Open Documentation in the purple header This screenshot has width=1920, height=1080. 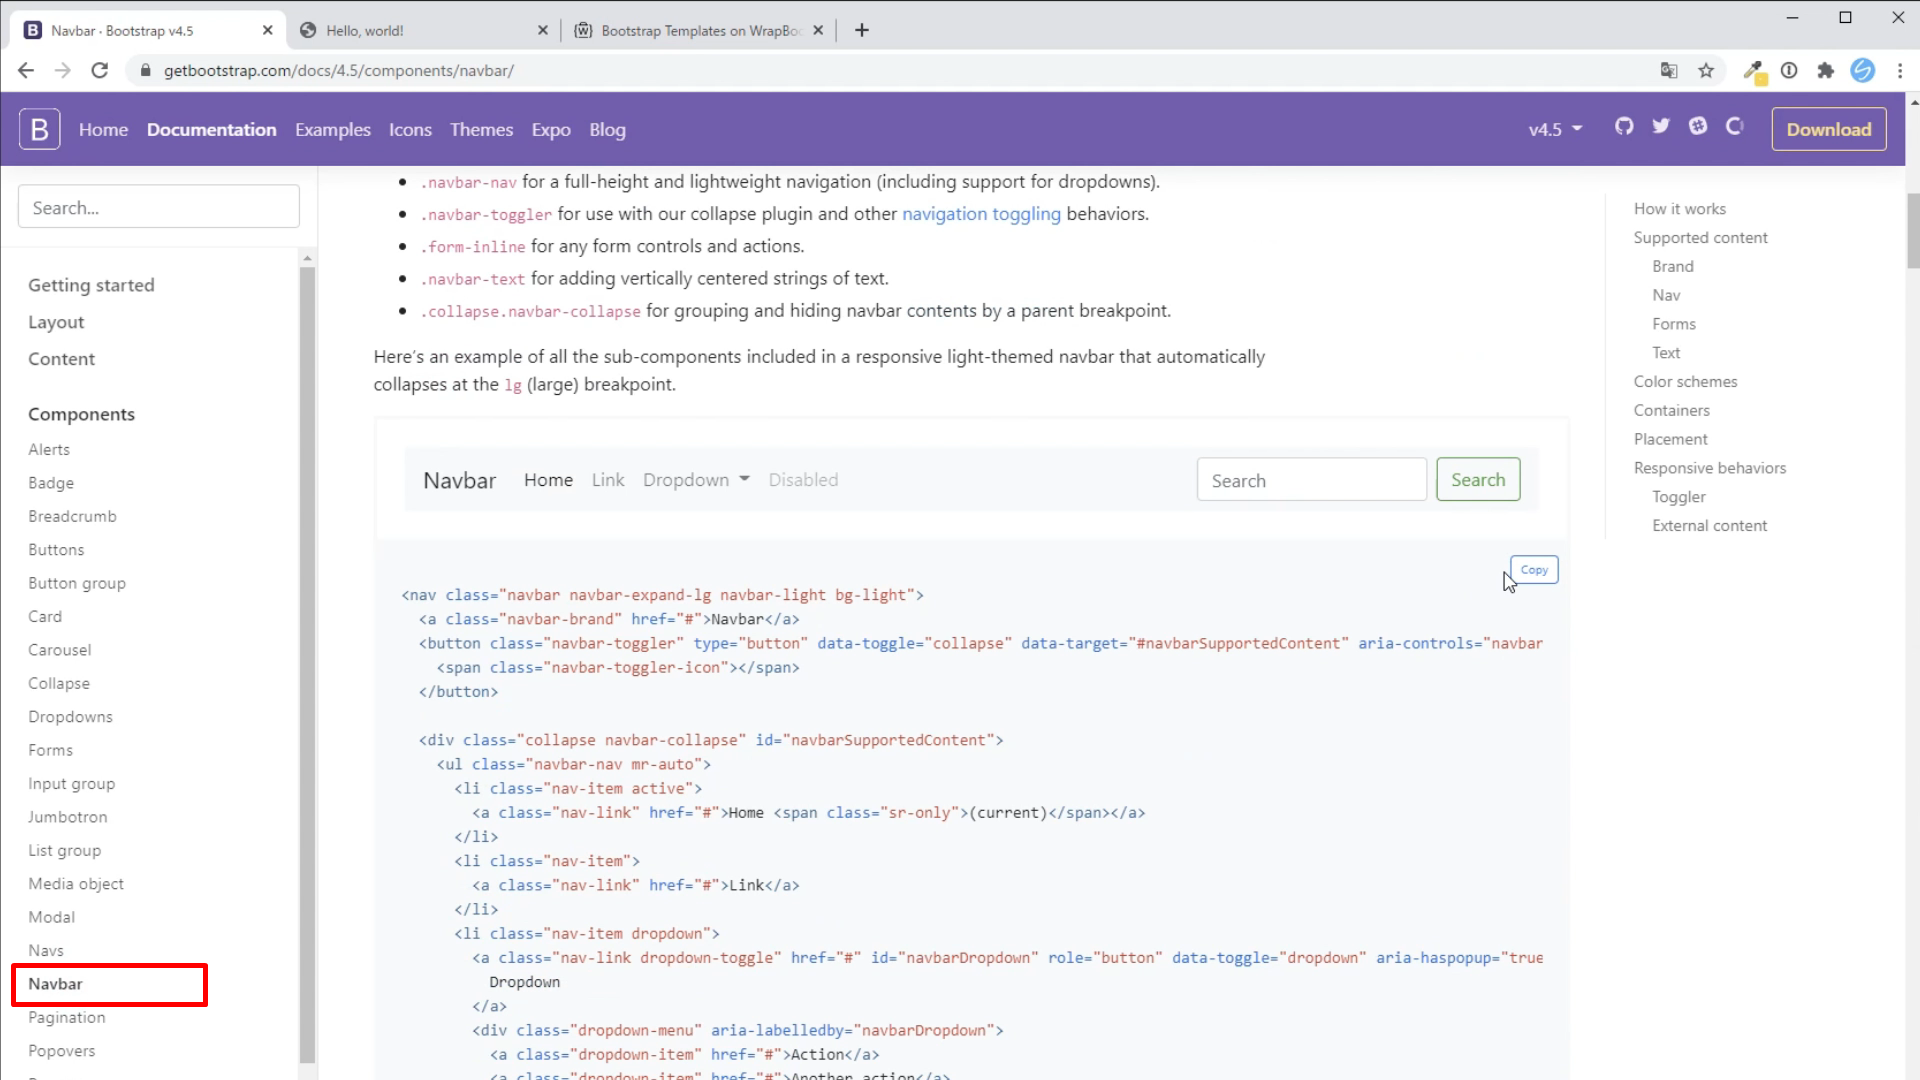coord(211,130)
